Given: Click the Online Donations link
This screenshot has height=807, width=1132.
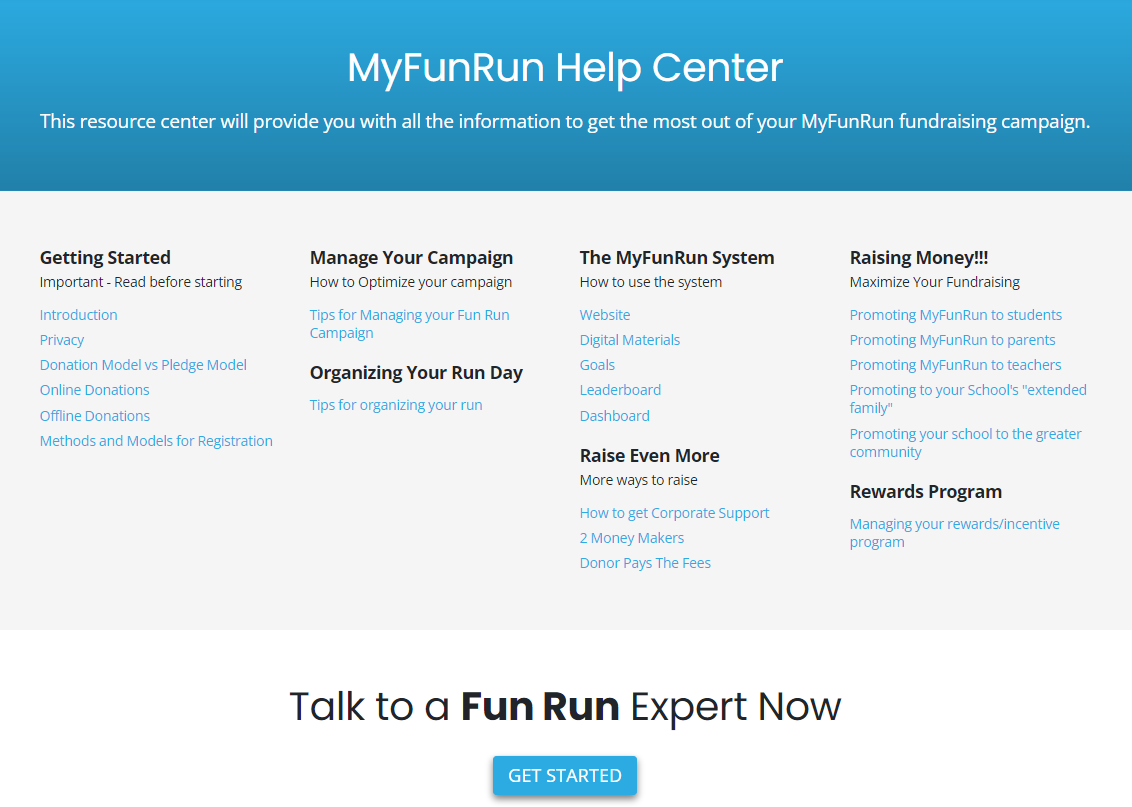Looking at the screenshot, I should 95,390.
